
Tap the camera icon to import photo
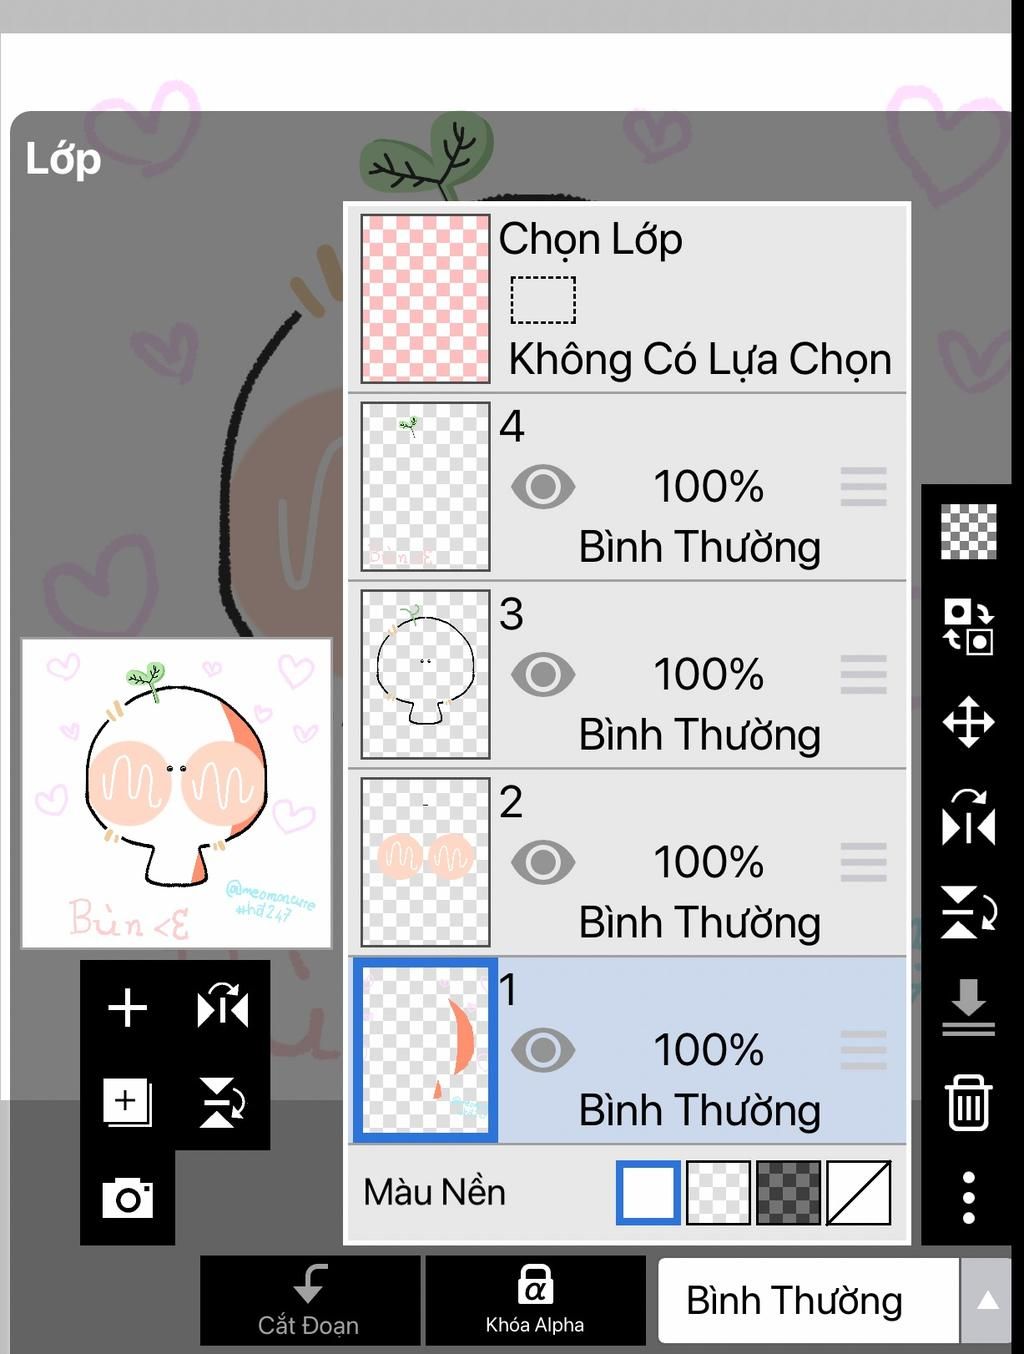coord(128,1197)
